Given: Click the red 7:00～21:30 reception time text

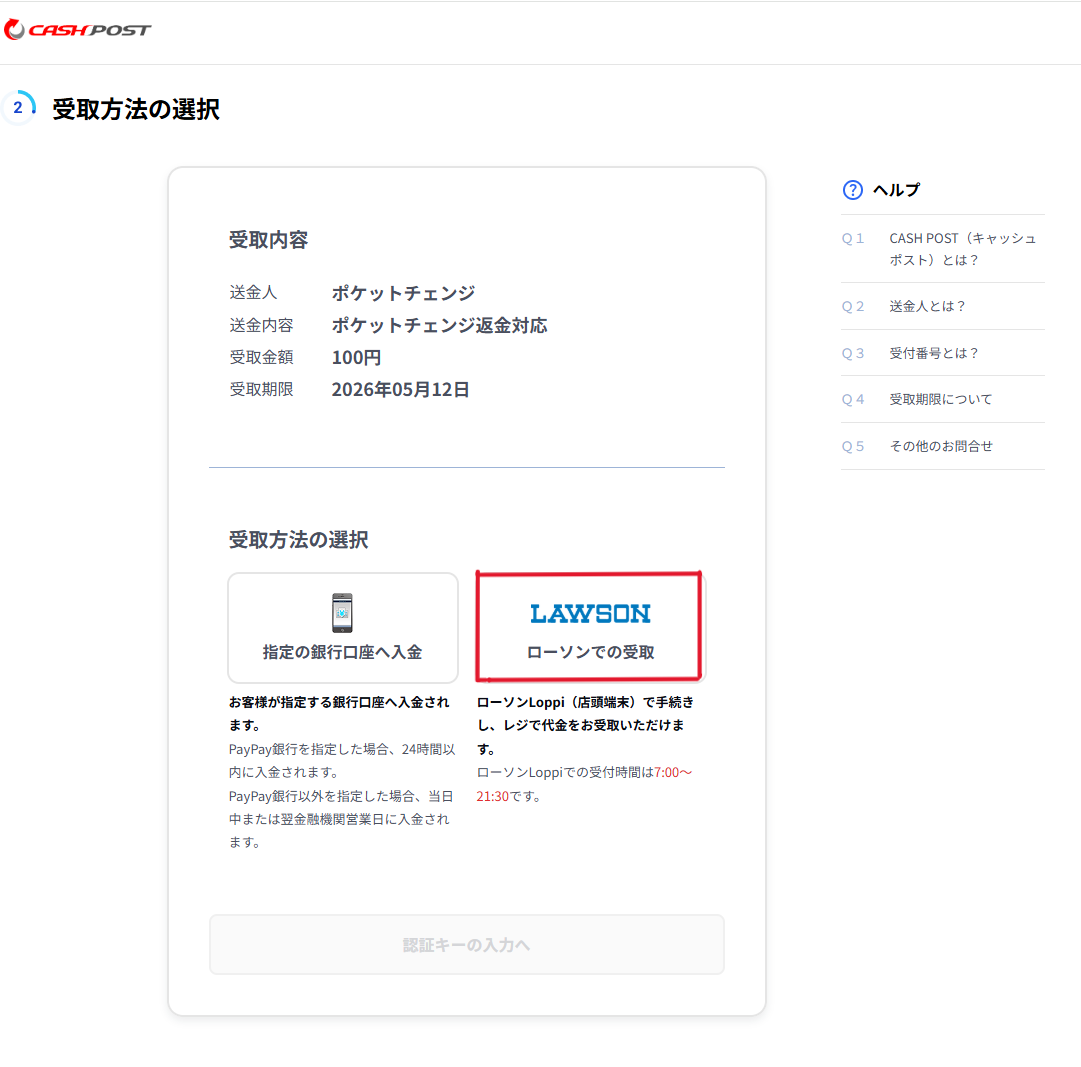Looking at the screenshot, I should [x=585, y=784].
